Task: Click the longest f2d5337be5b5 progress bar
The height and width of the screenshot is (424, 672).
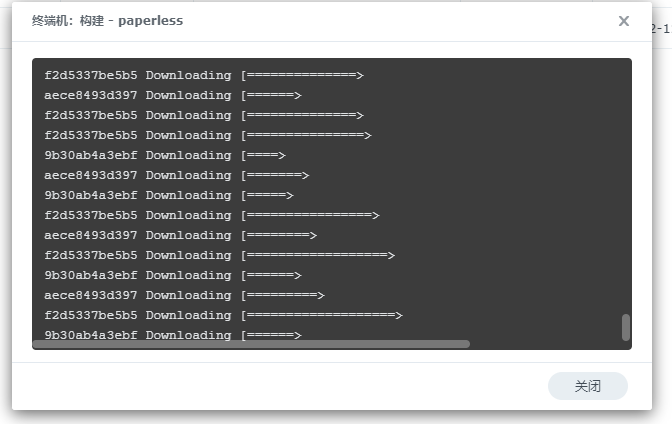Action: [x=320, y=315]
